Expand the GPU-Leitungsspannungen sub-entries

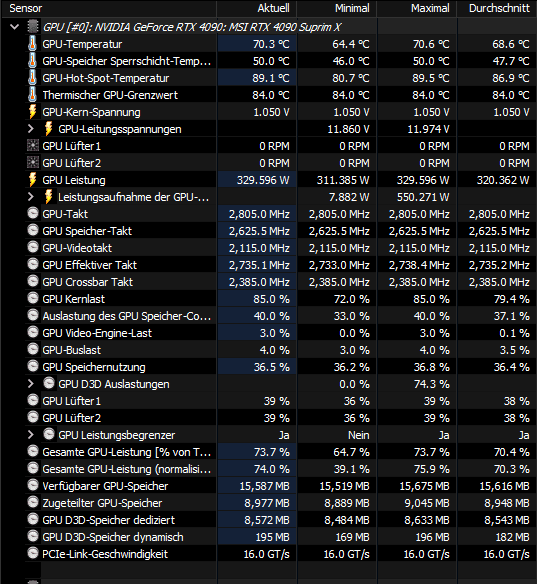31,129
